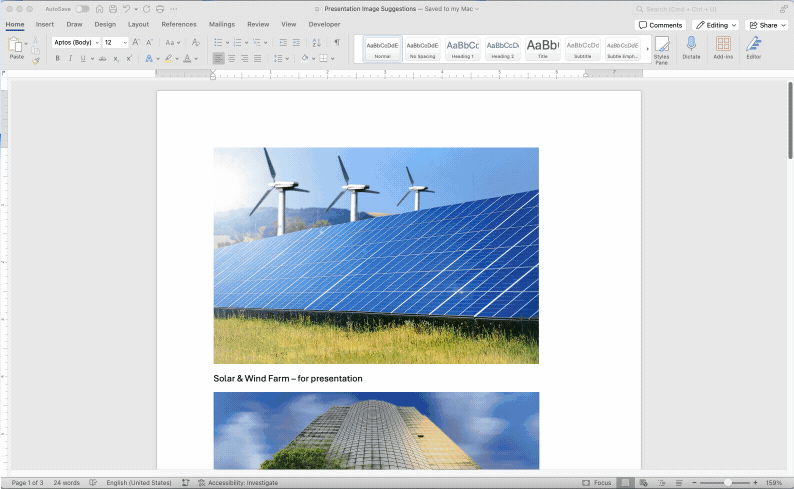This screenshot has height=489, width=794.
Task: Sort text A to Z
Action: coord(316,43)
